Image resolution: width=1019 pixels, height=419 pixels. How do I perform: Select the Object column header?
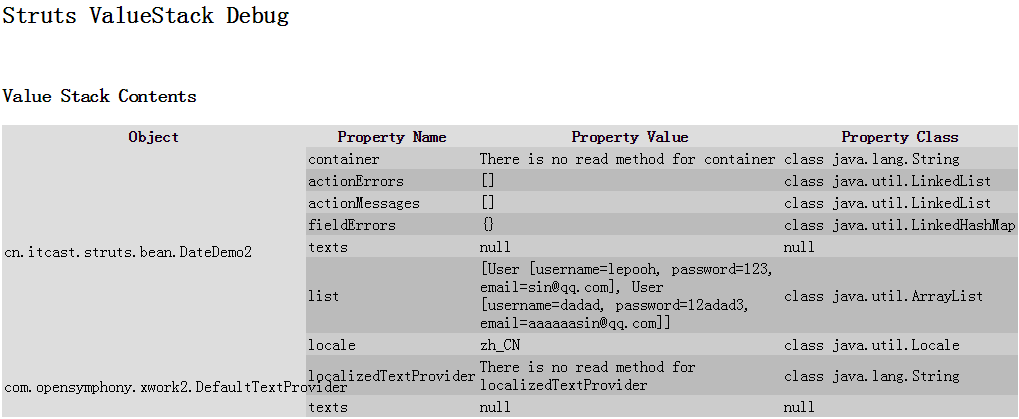point(154,137)
